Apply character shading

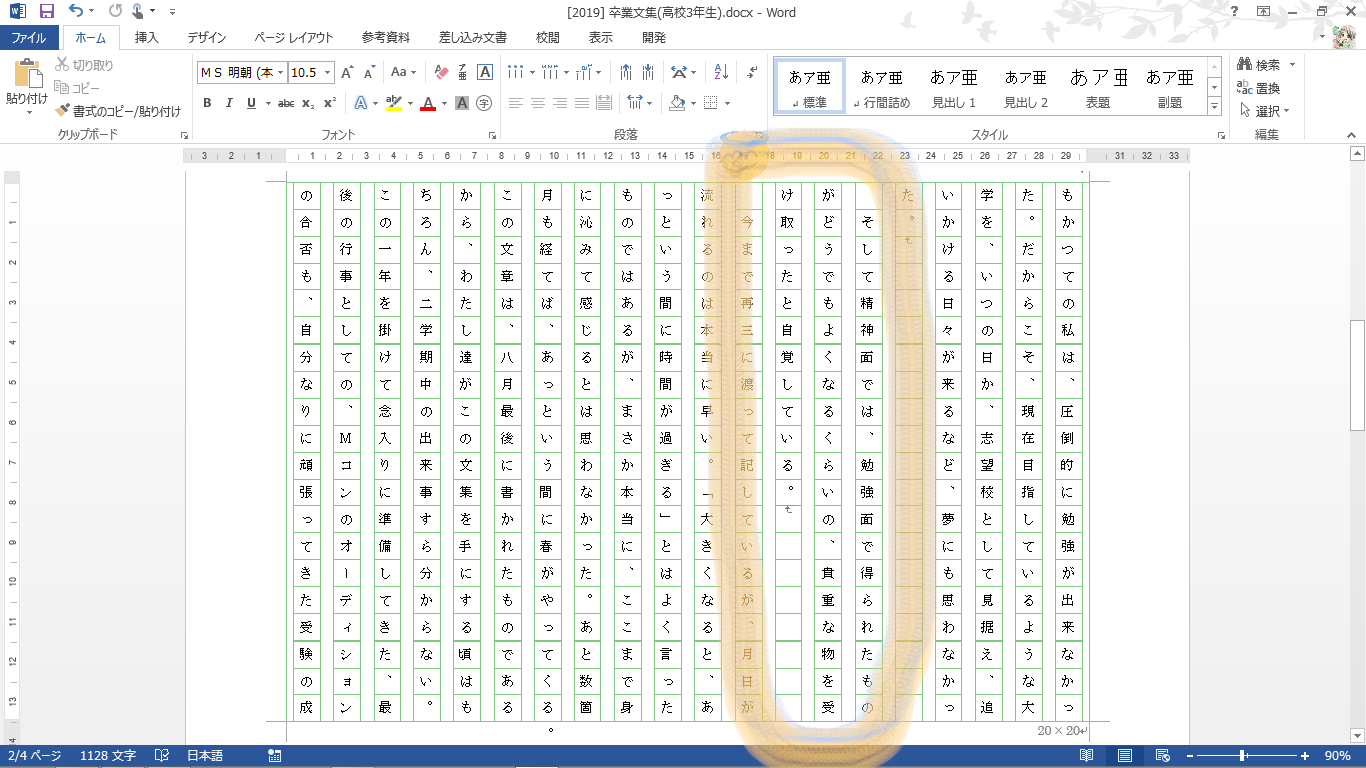pos(462,103)
